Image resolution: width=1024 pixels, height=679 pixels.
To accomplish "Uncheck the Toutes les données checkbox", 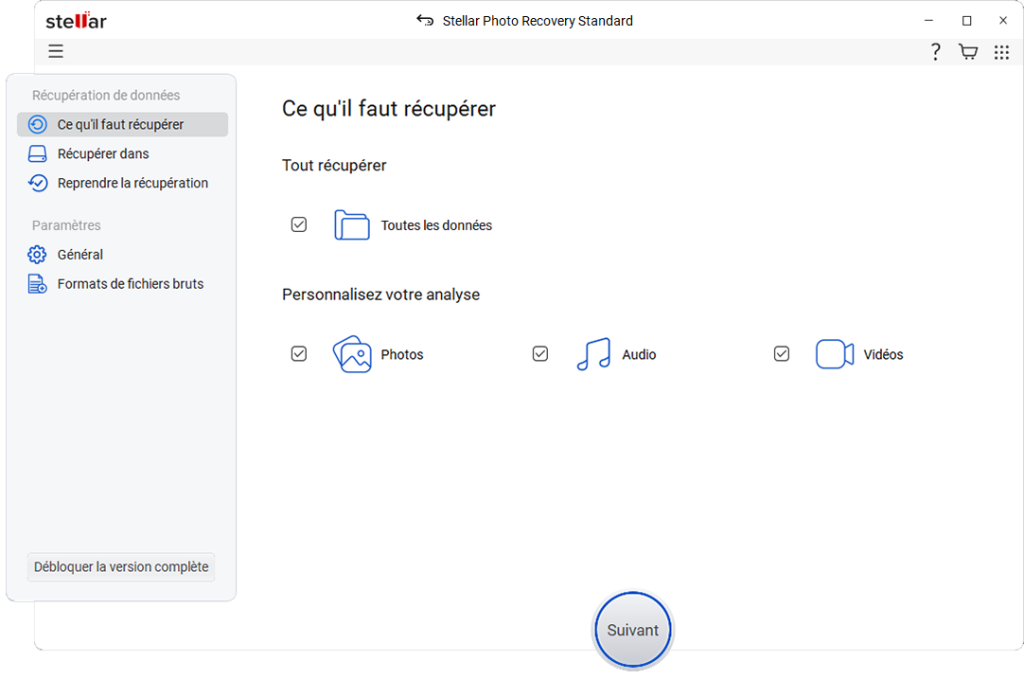I will tap(299, 225).
